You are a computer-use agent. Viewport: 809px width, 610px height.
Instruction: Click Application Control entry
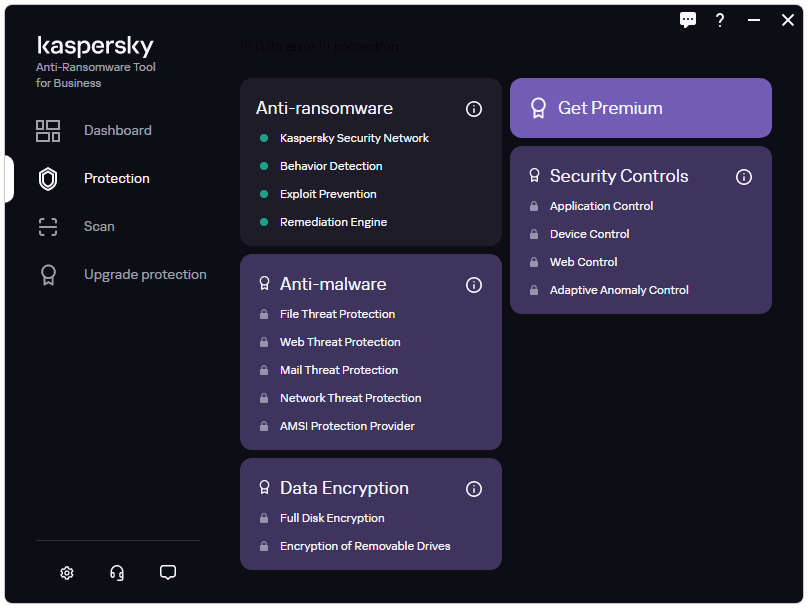pyautogui.click(x=602, y=206)
